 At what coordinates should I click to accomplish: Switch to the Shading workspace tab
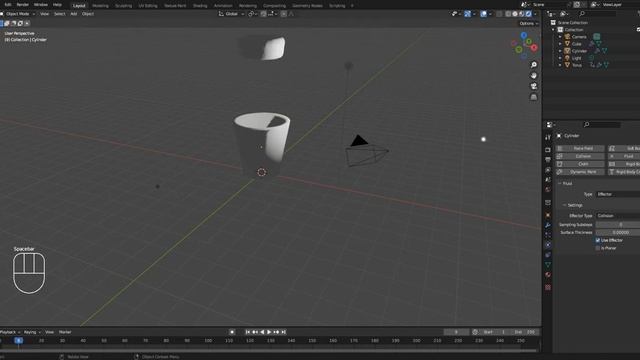click(x=200, y=6)
